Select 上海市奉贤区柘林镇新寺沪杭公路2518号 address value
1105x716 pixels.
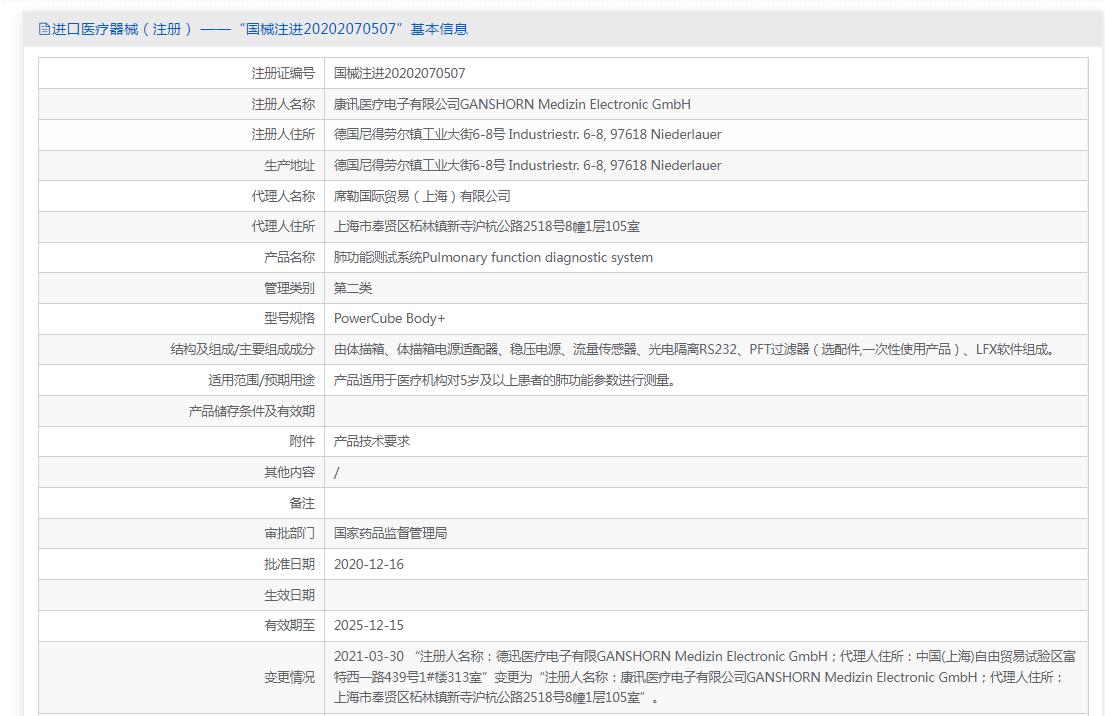pos(487,226)
